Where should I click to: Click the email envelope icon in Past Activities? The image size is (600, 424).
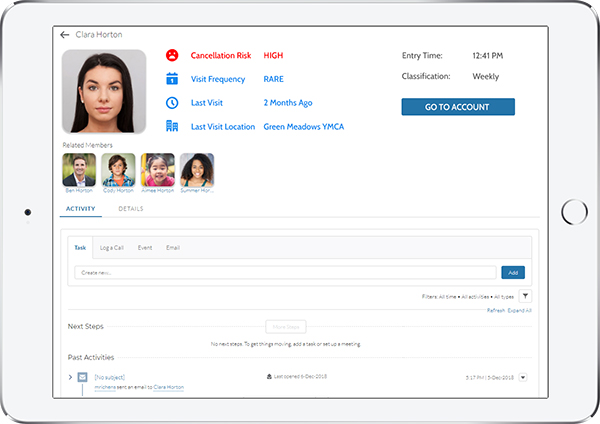(83, 377)
